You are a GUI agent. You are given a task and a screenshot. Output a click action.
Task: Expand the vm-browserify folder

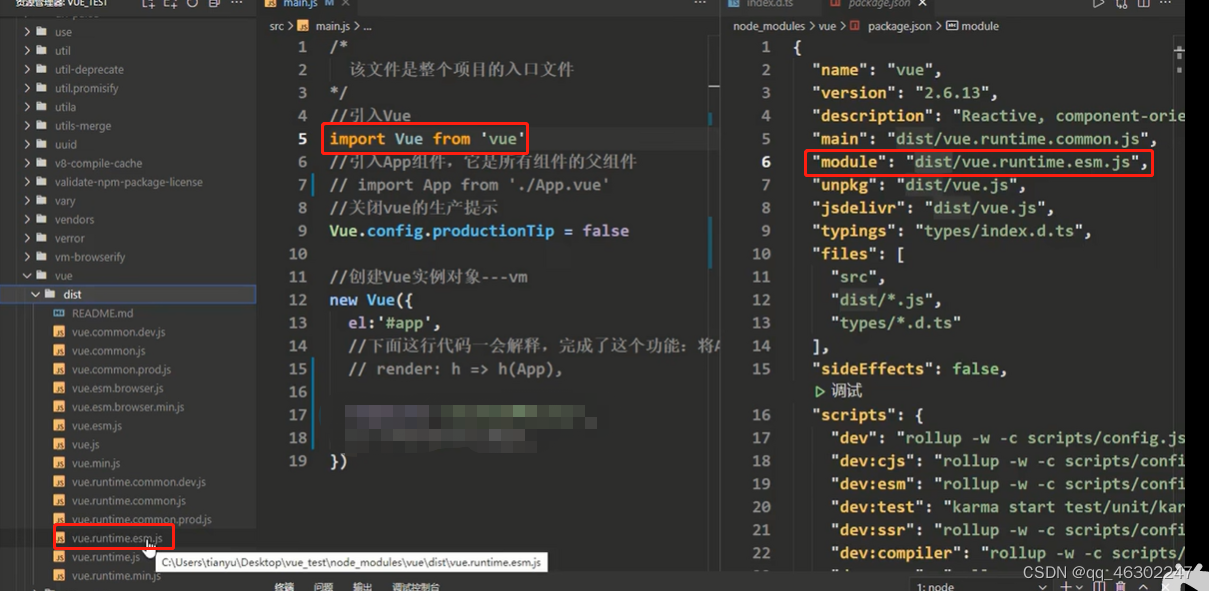pos(27,257)
